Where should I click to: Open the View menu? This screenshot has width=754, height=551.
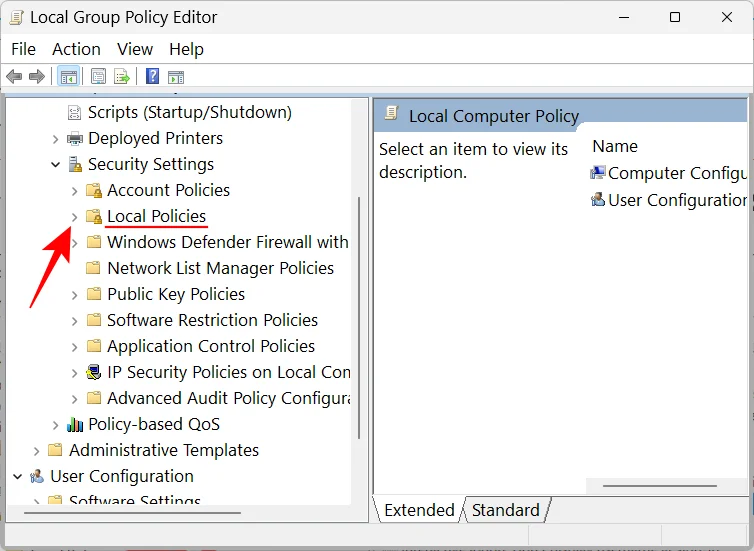135,49
